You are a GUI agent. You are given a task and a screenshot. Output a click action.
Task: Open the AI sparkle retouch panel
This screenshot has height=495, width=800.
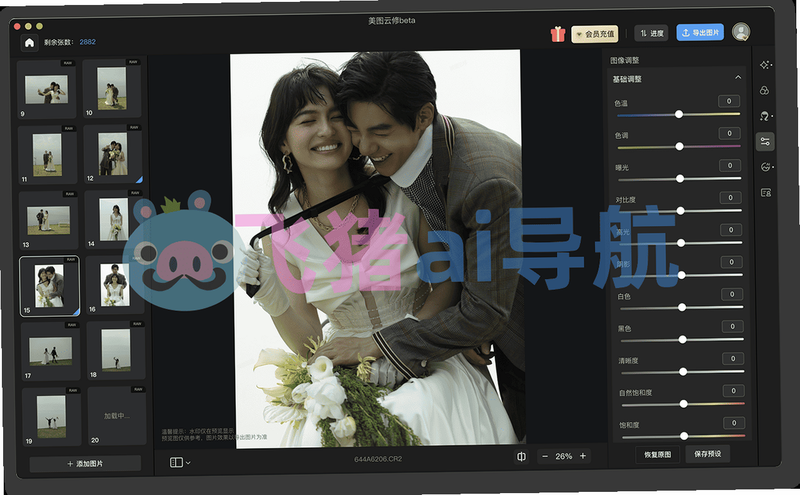point(765,65)
